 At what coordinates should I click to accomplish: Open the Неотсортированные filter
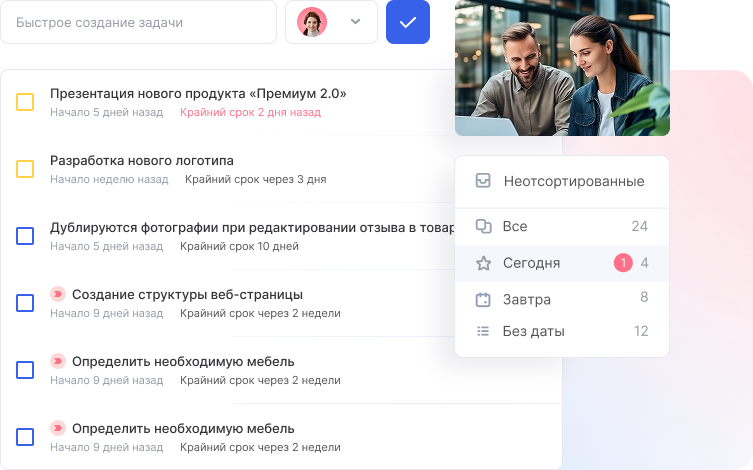pyautogui.click(x=562, y=181)
